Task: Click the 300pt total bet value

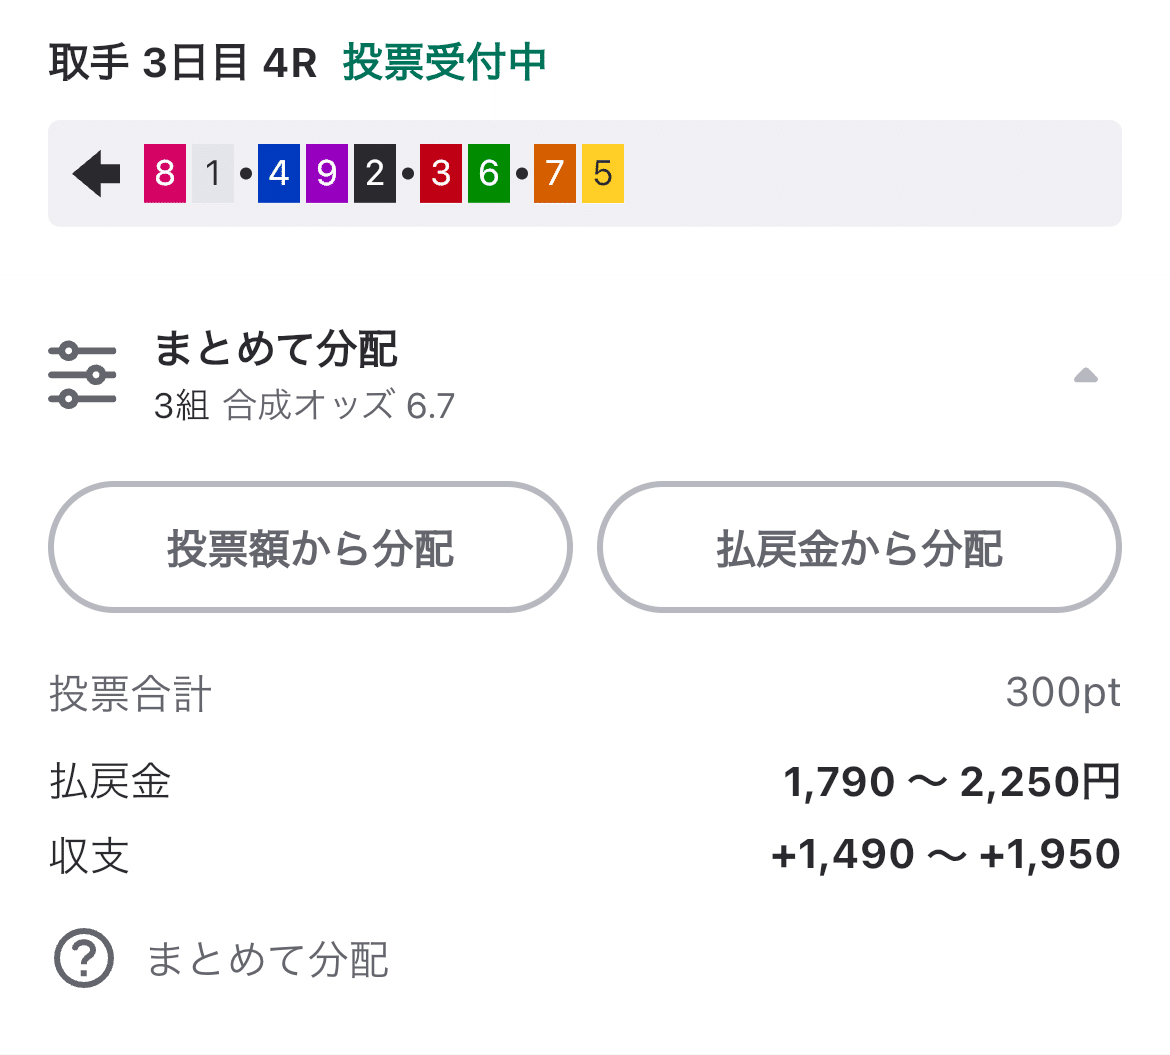Action: [x=1063, y=691]
